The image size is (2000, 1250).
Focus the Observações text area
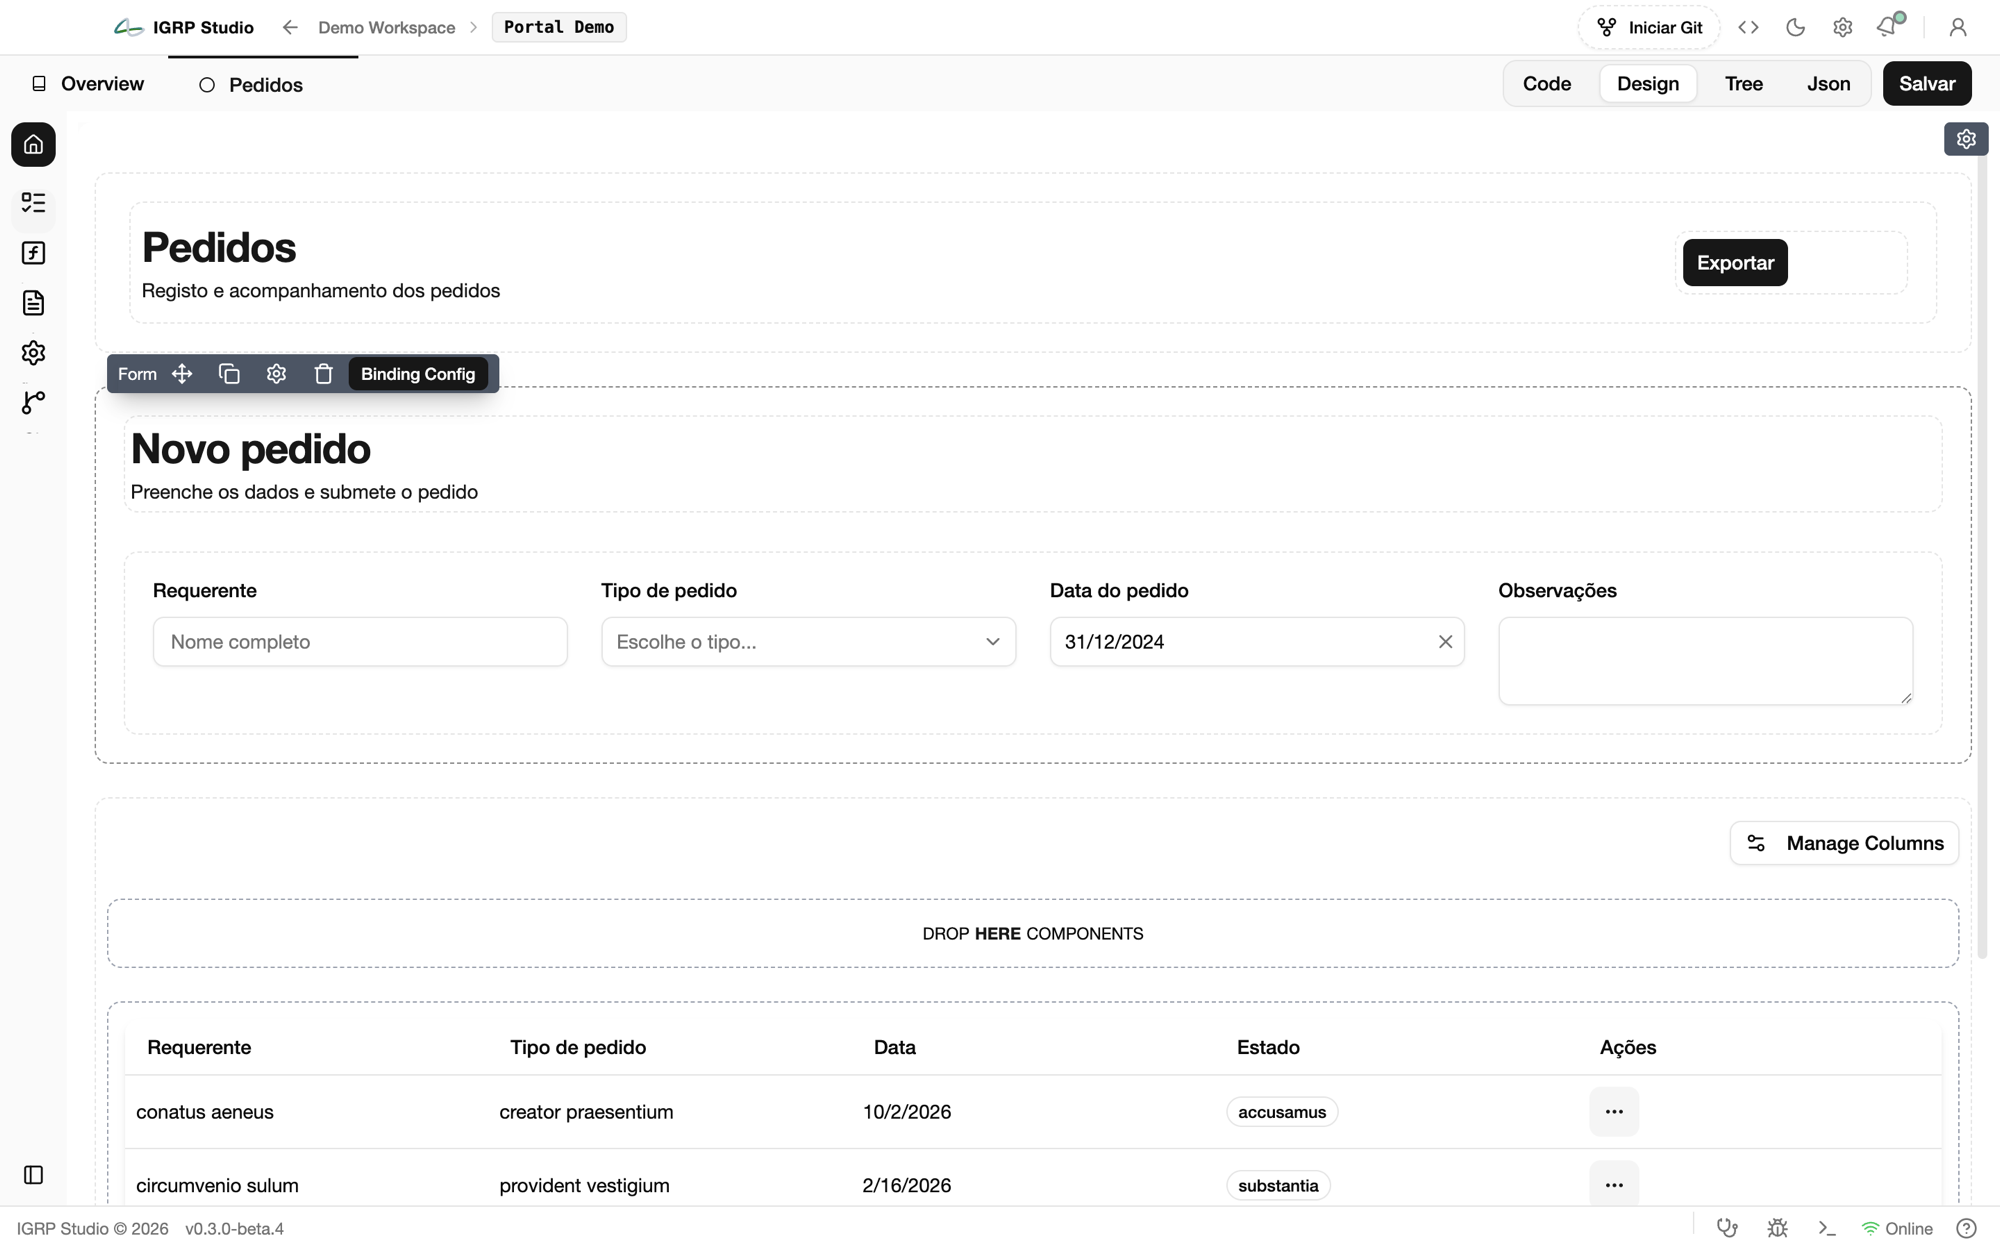pyautogui.click(x=1705, y=661)
